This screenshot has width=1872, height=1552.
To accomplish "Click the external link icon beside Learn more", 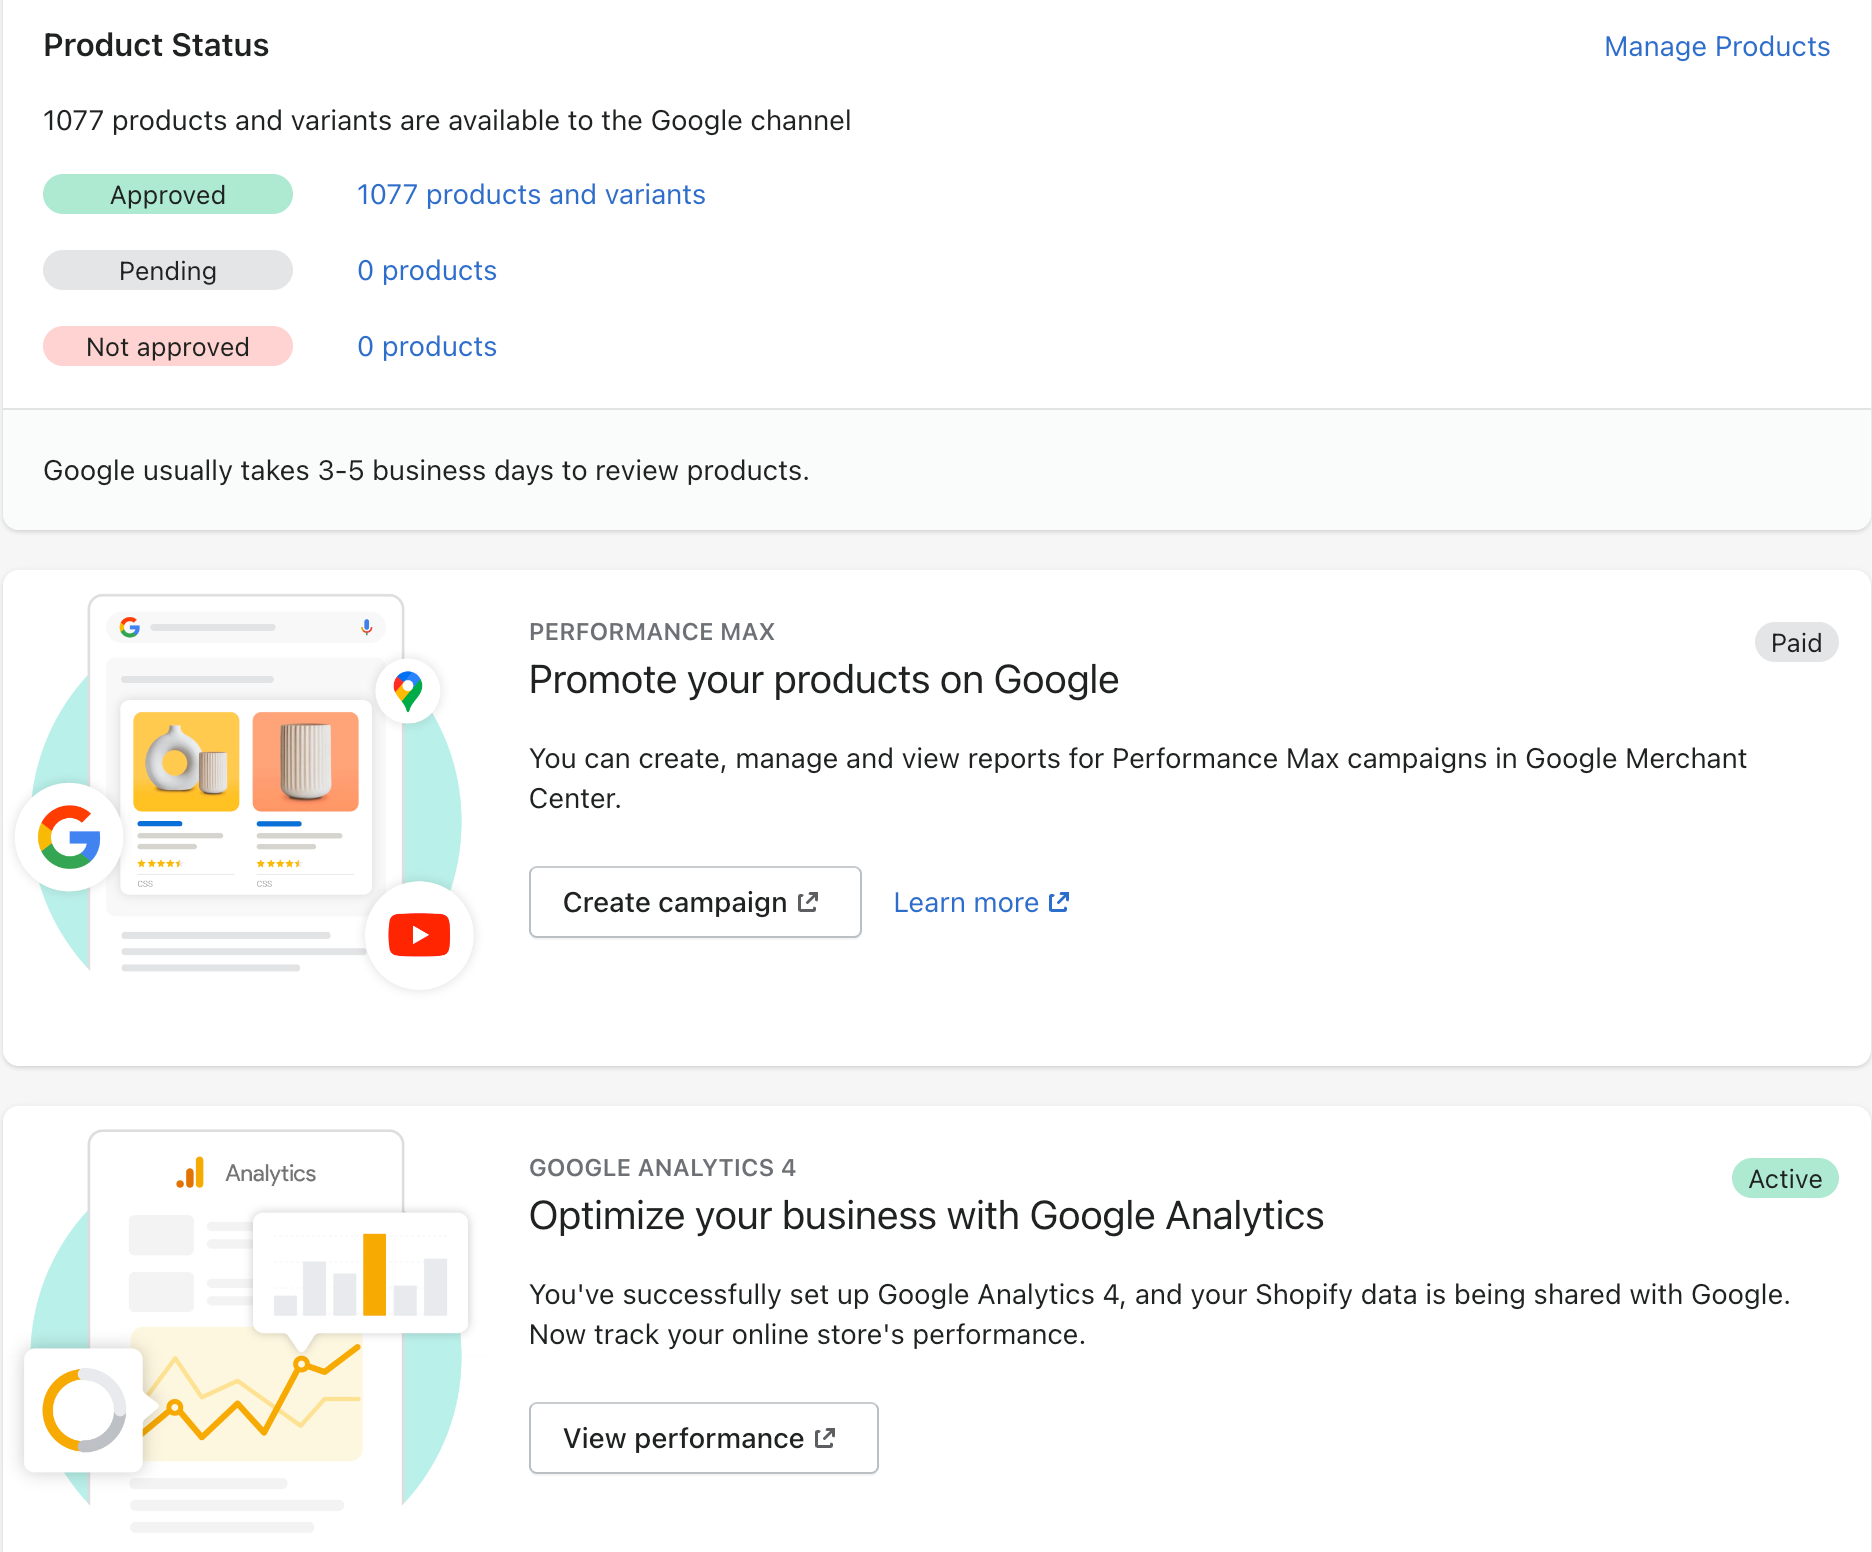I will 1059,902.
